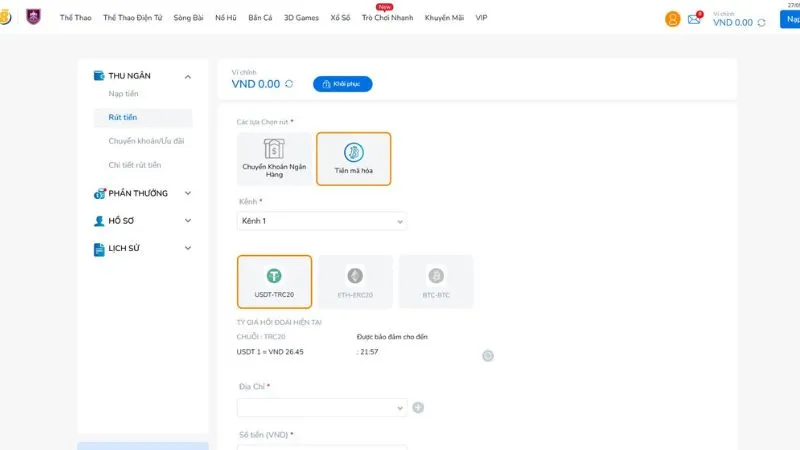800x450 pixels.
Task: Click the Hồ Sơ profile icon
Action: pos(99,221)
